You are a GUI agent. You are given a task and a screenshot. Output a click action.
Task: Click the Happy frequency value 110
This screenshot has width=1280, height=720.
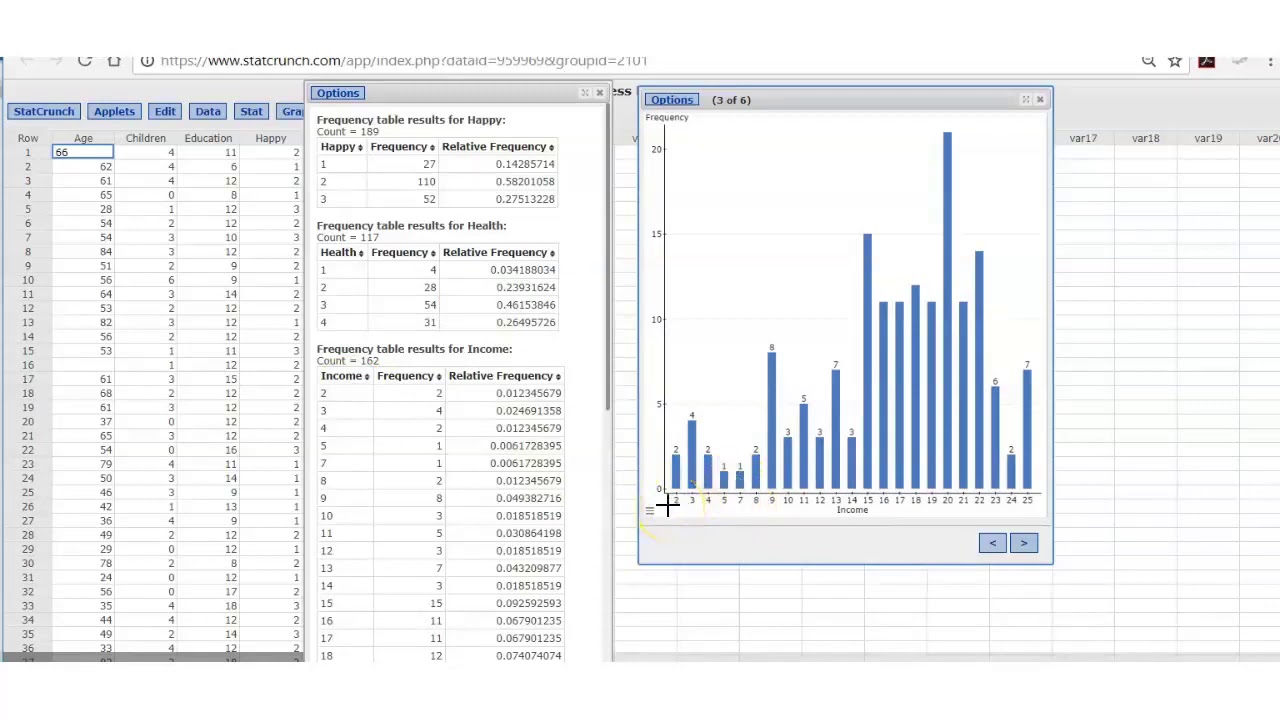[x=426, y=182]
